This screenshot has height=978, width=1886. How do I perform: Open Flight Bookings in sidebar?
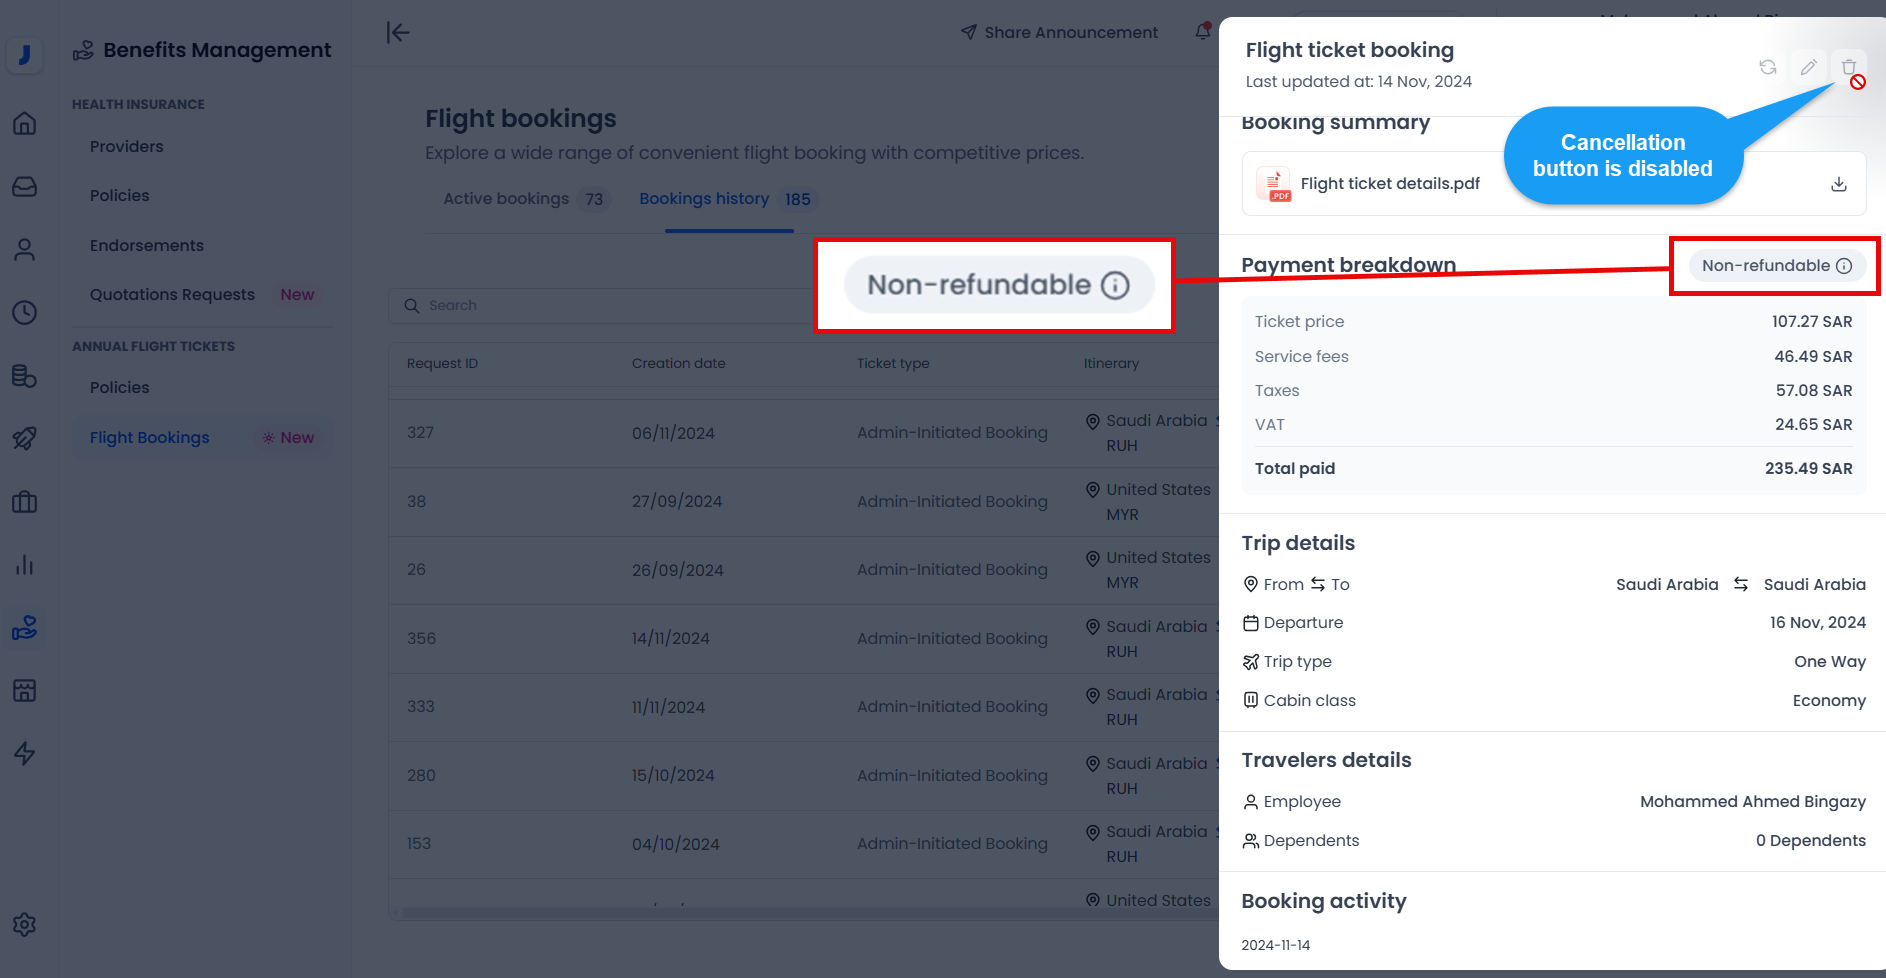tap(150, 438)
